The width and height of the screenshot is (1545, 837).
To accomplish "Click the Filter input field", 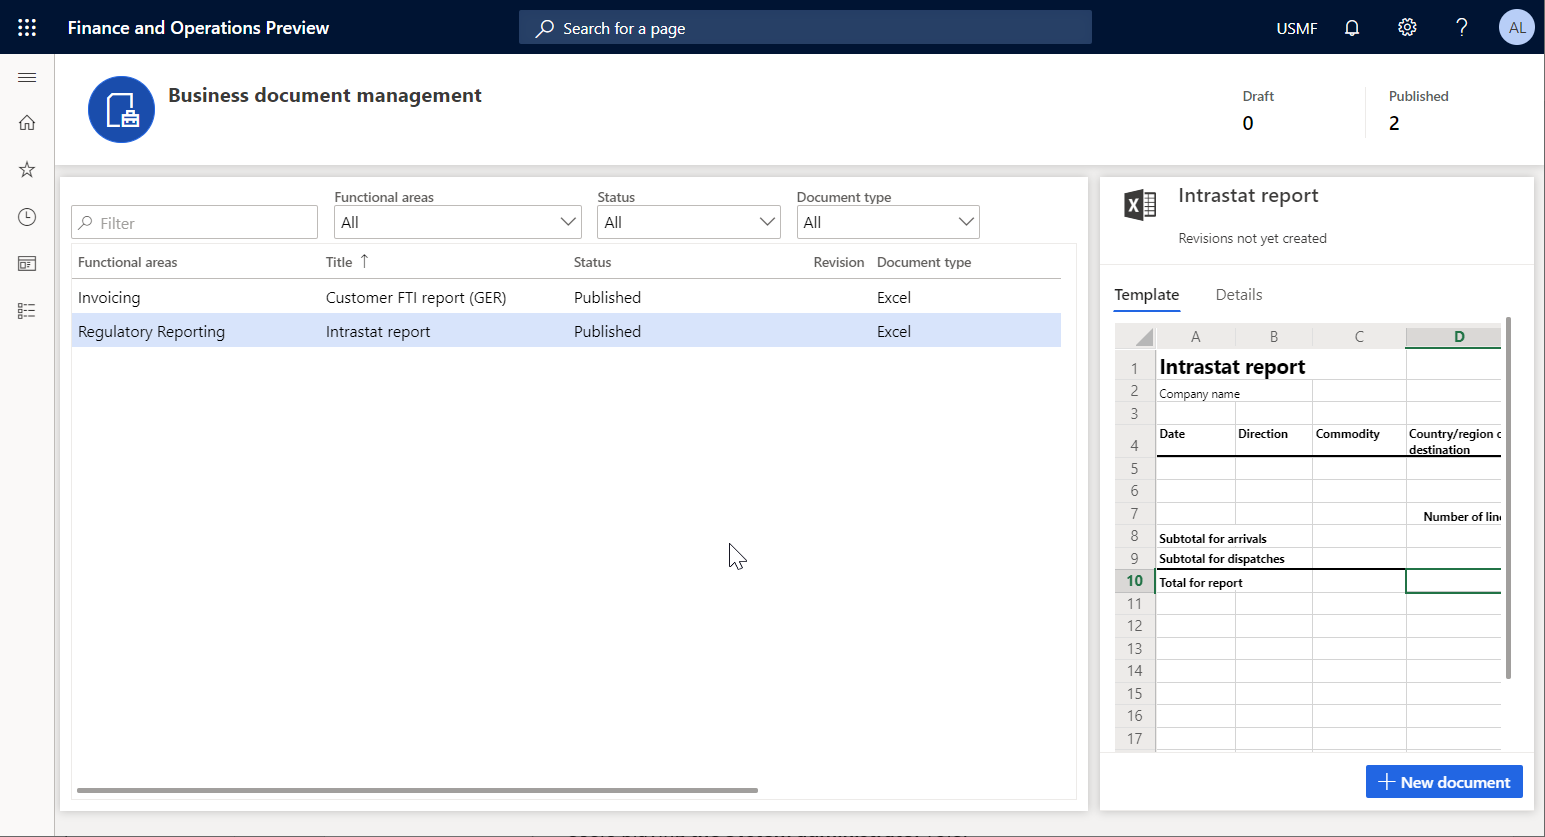I will [x=194, y=222].
